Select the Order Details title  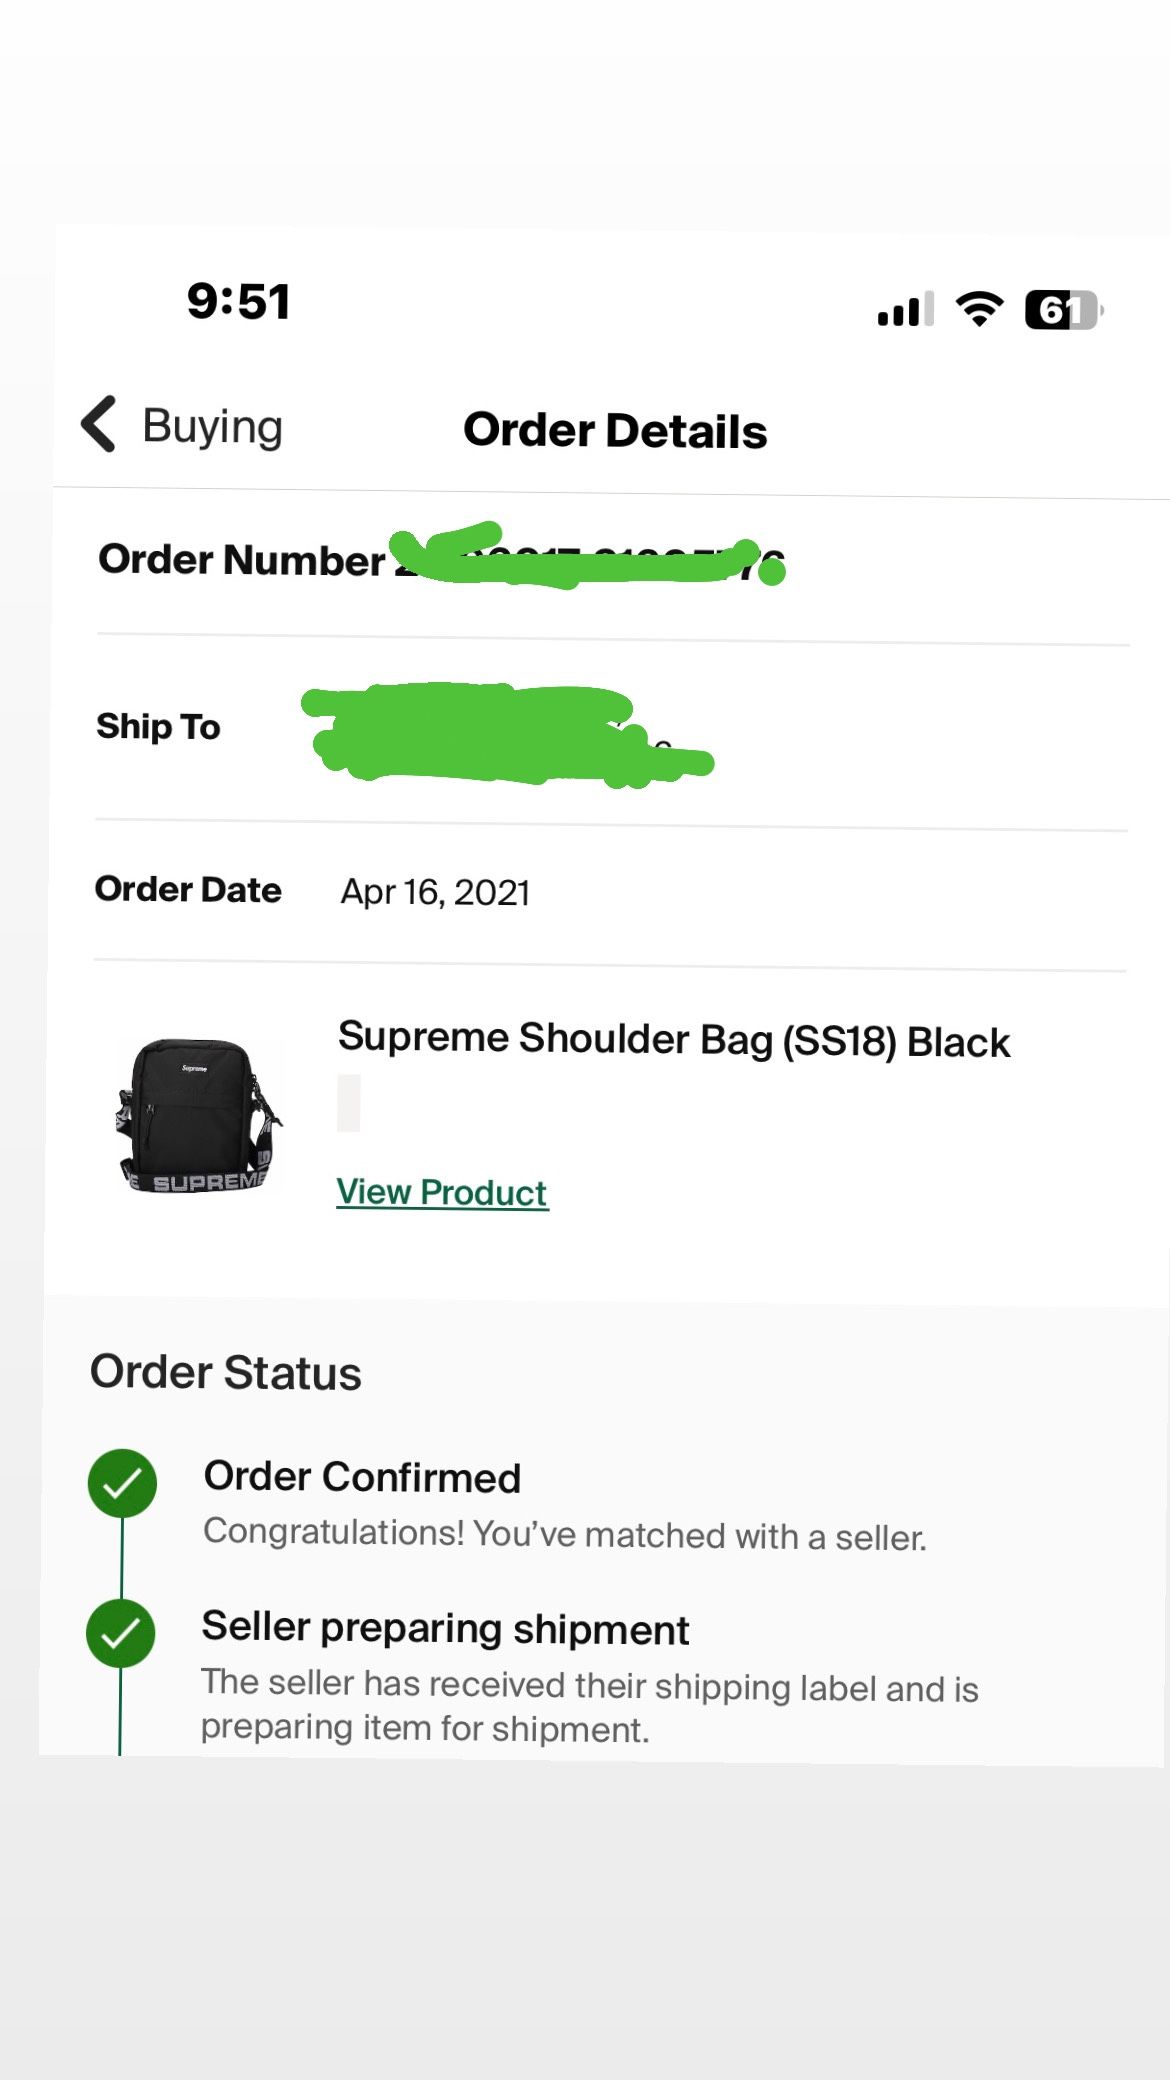pyautogui.click(x=615, y=430)
